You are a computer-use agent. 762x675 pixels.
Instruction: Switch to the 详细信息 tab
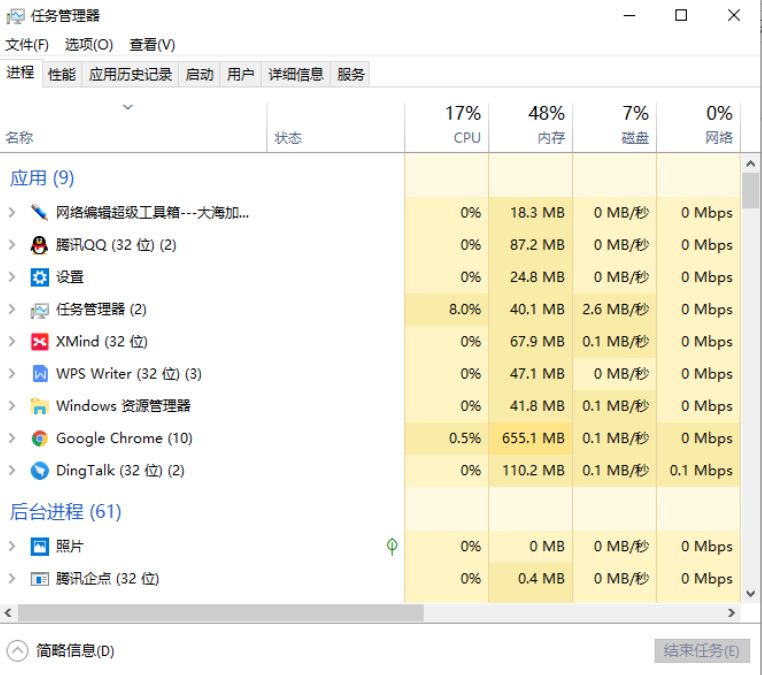click(x=295, y=74)
